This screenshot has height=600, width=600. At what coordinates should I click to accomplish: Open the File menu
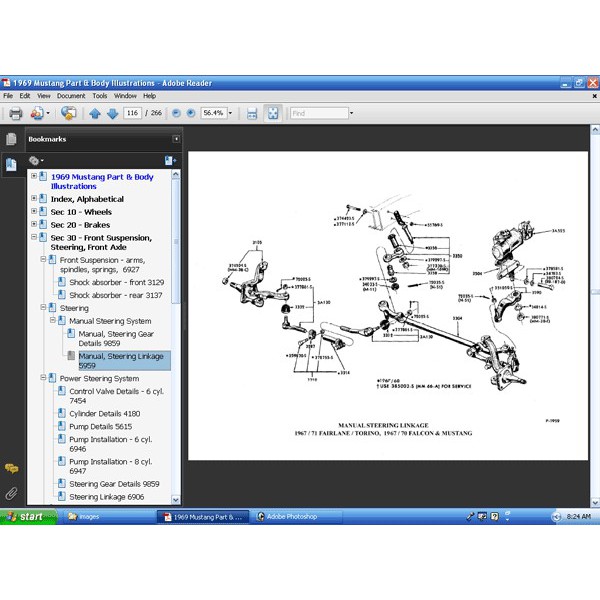pyautogui.click(x=8, y=96)
